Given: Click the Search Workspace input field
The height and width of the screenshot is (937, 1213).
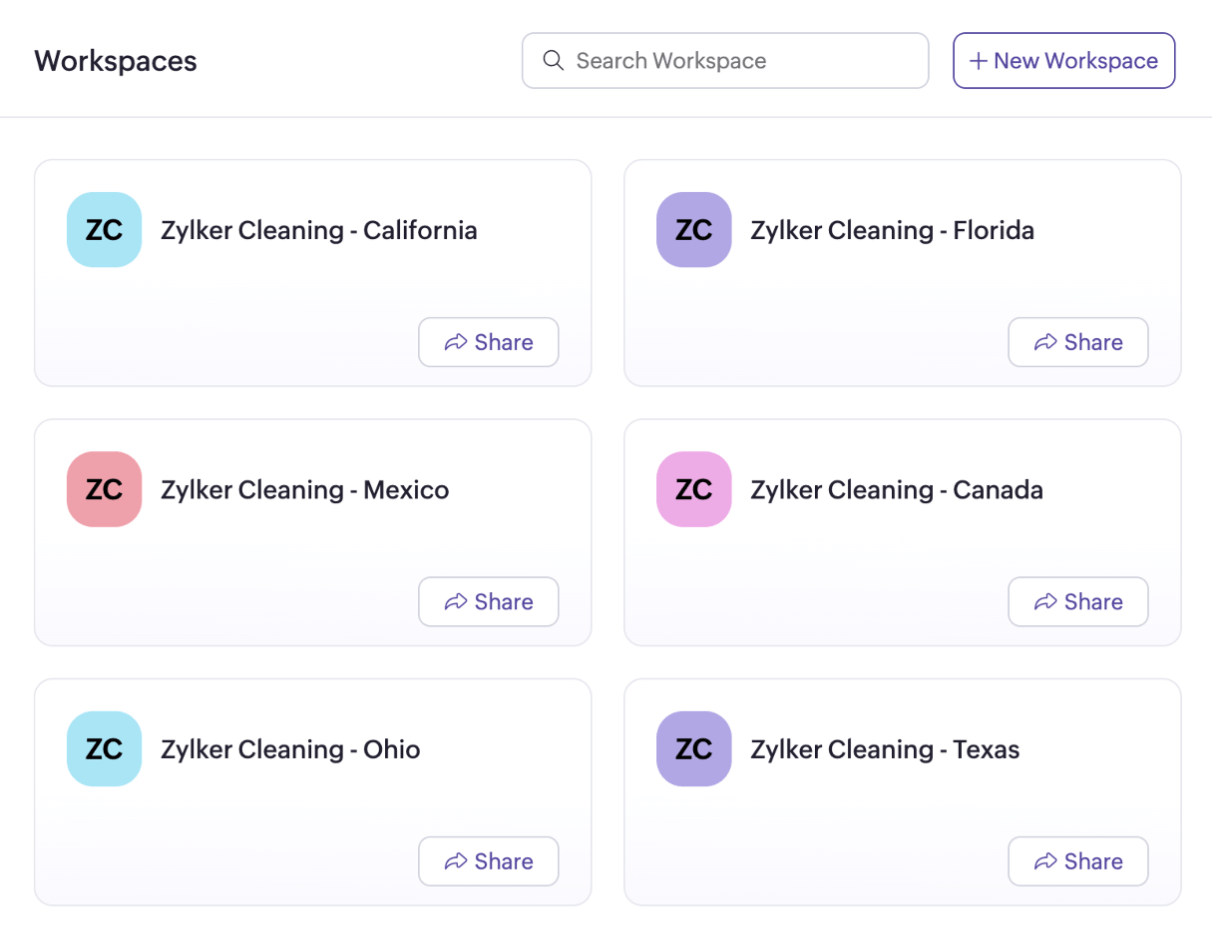Looking at the screenshot, I should click(x=725, y=61).
